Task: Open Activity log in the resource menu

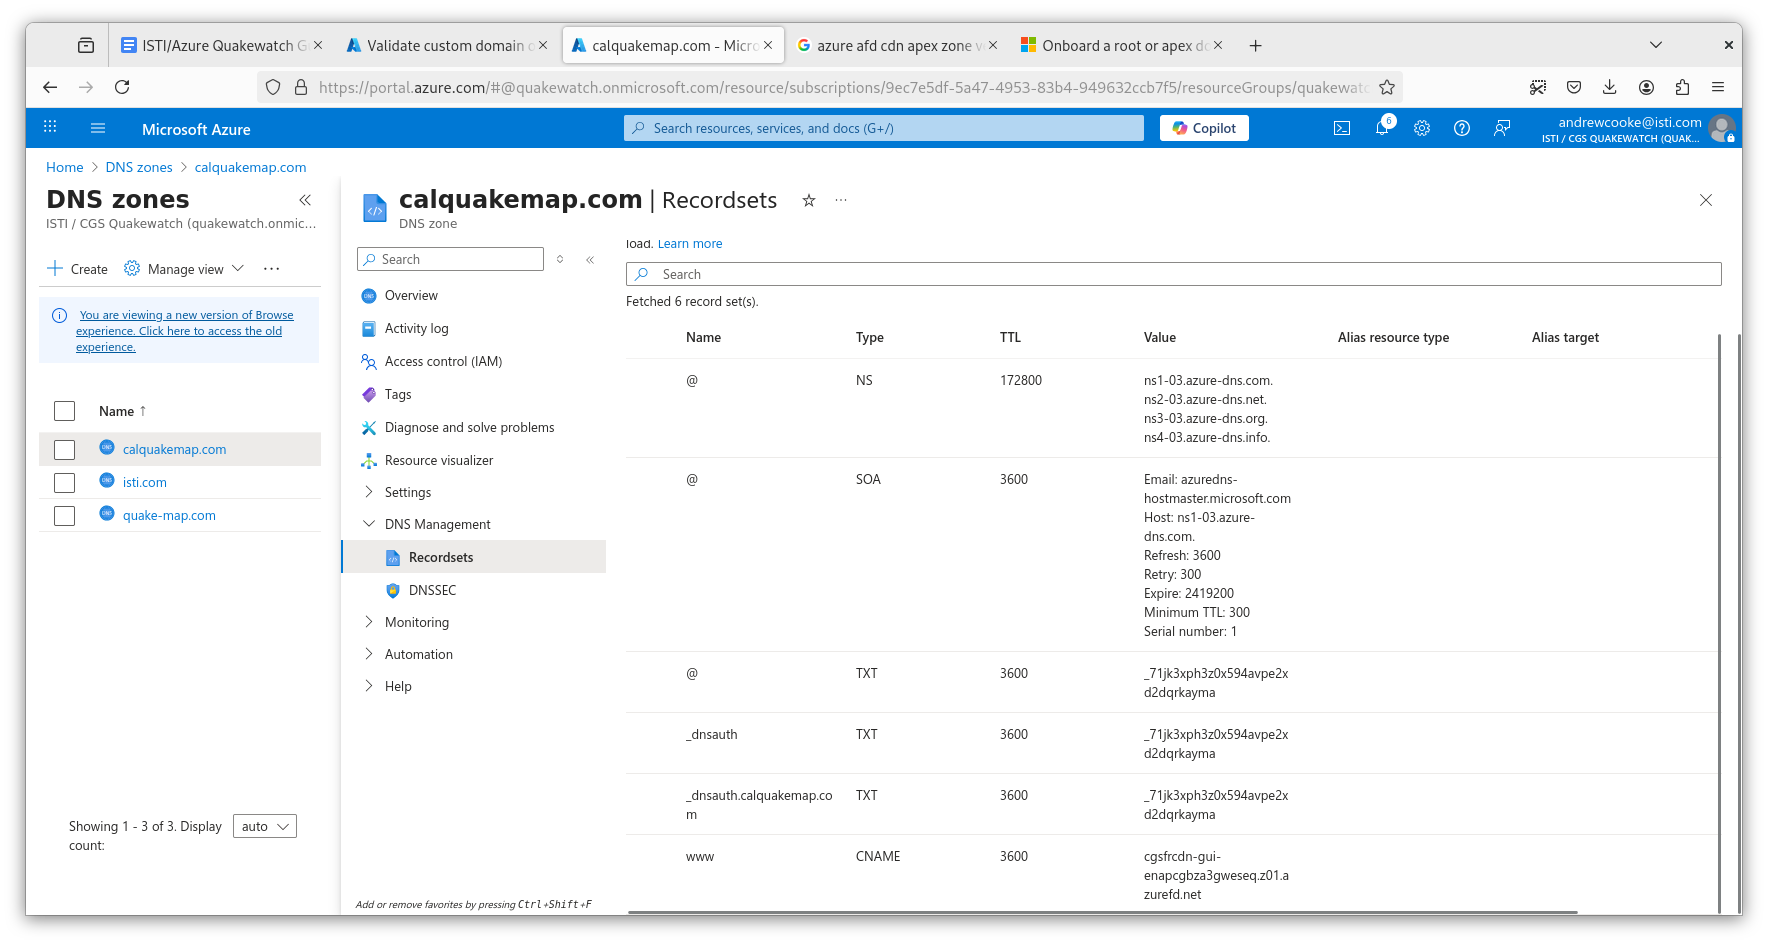Action: (x=416, y=328)
